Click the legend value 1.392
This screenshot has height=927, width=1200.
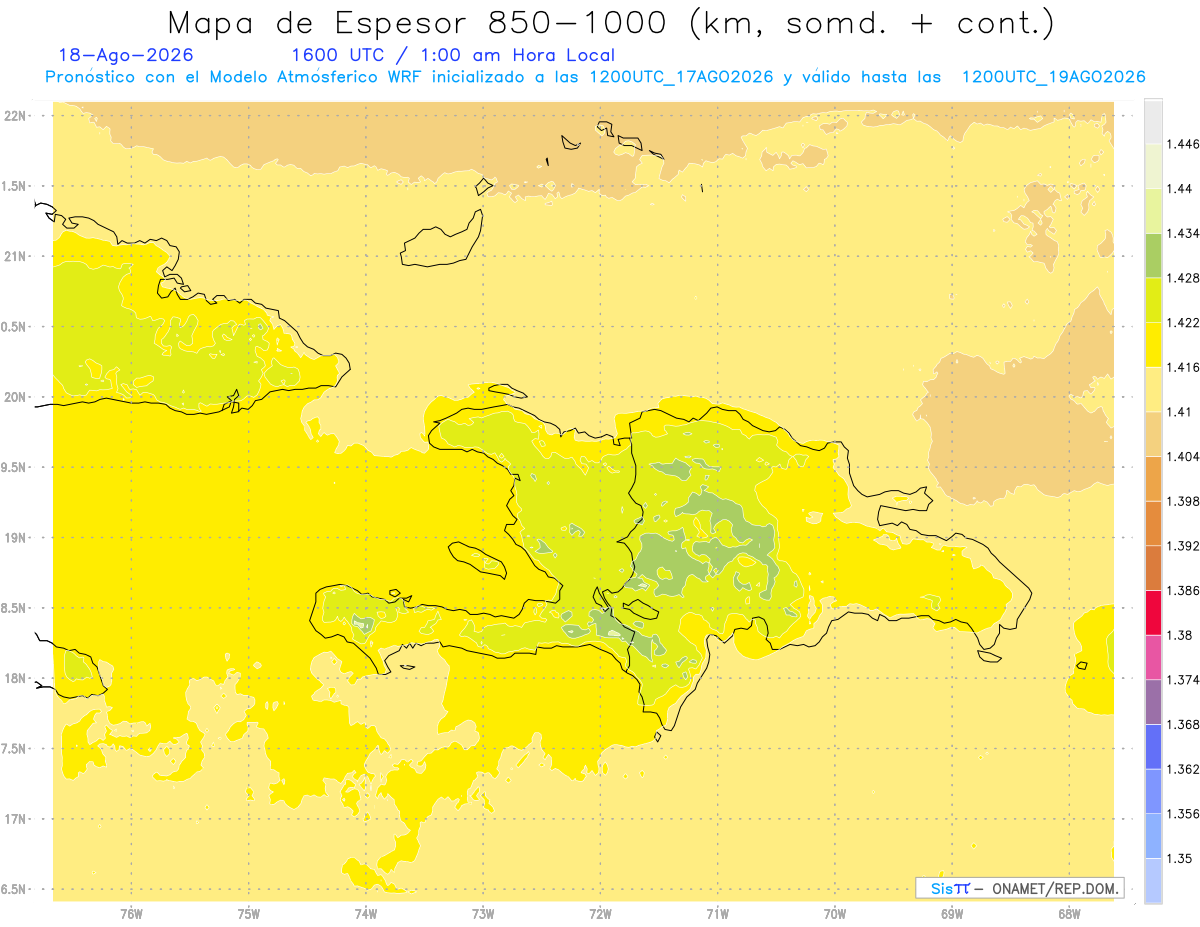[1183, 546]
